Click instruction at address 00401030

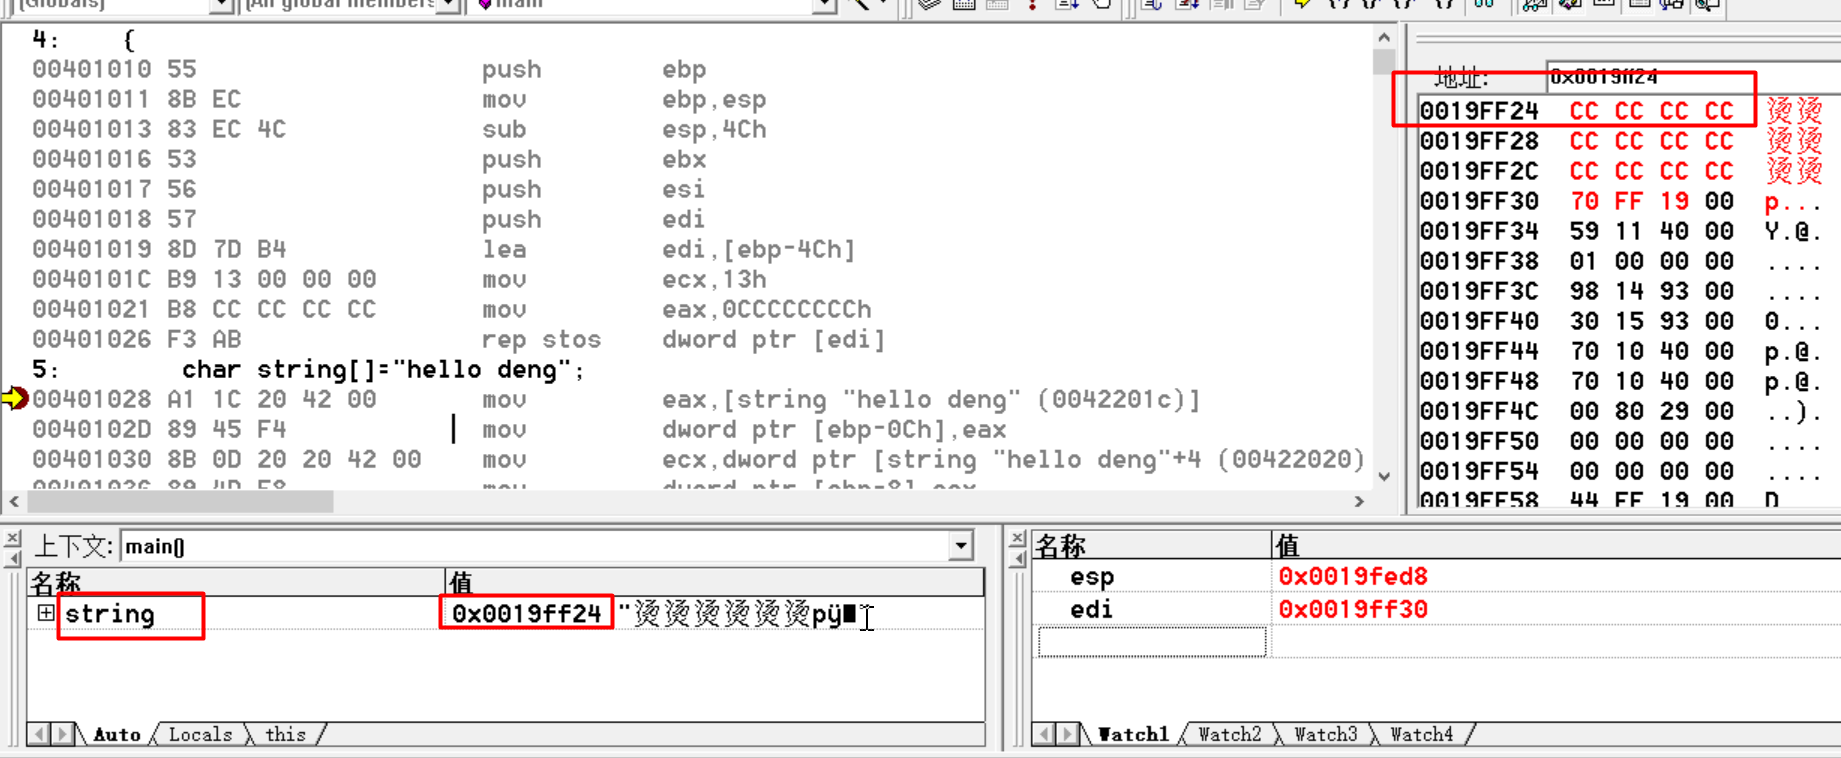(x=698, y=459)
